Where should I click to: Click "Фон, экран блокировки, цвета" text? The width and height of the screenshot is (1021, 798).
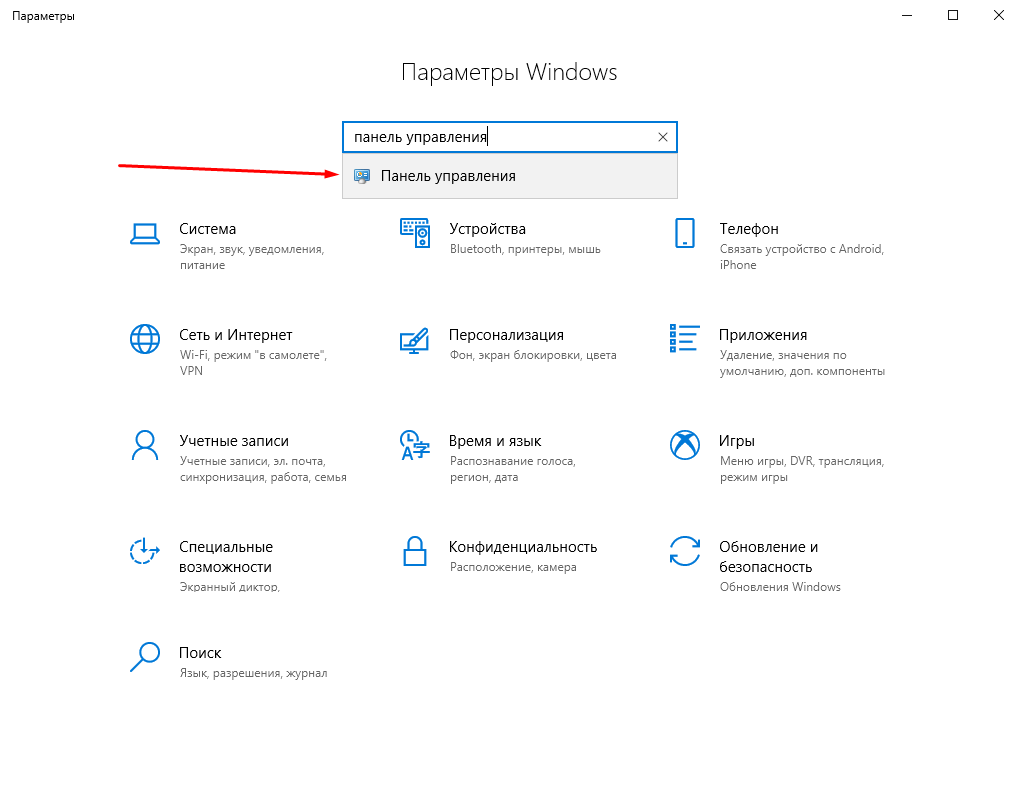click(x=533, y=355)
